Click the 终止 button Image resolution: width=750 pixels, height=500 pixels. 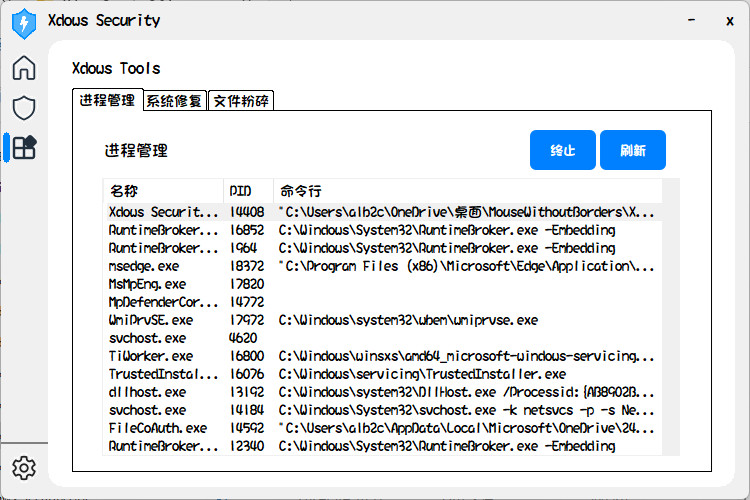click(x=562, y=150)
